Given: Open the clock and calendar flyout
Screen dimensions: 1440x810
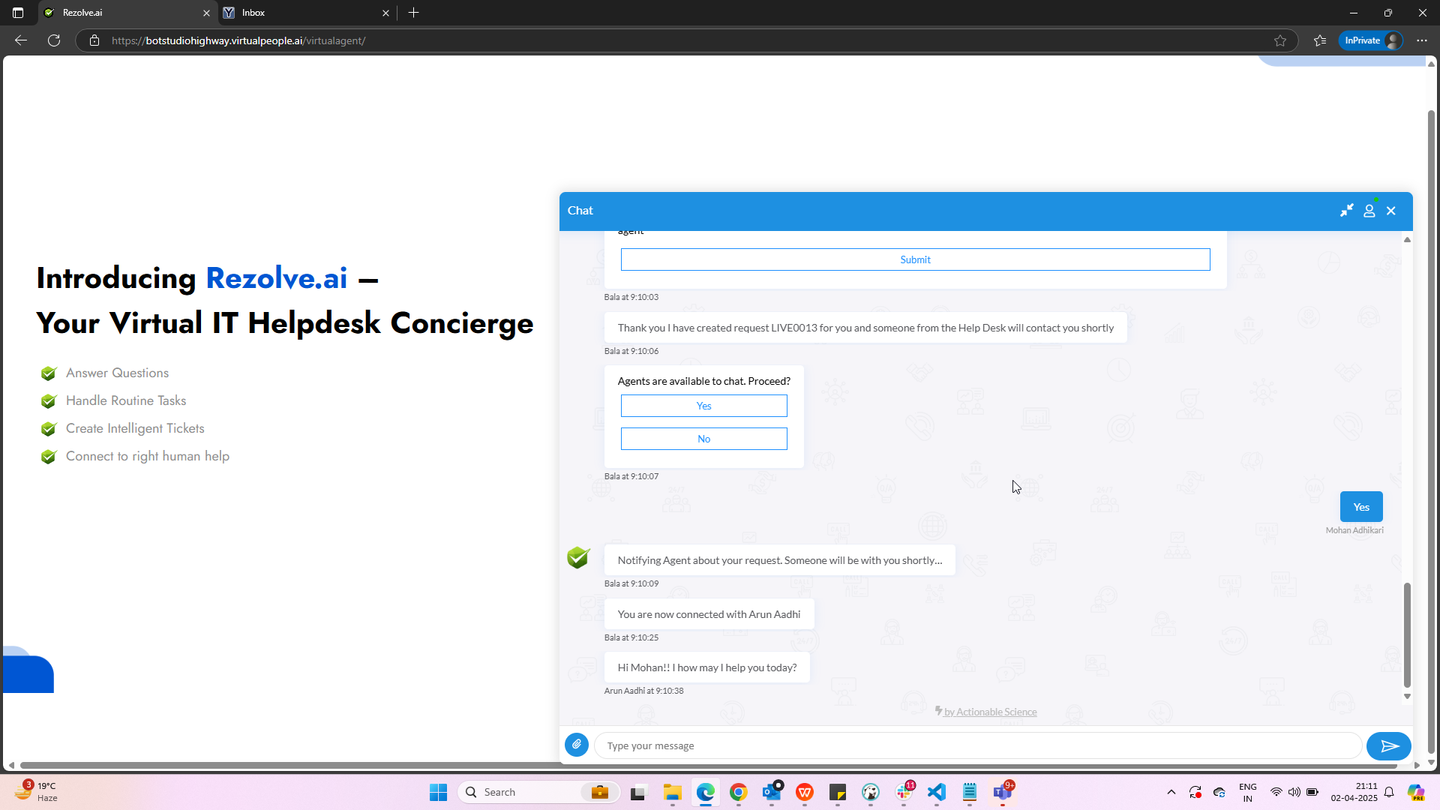Looking at the screenshot, I should 1354,792.
